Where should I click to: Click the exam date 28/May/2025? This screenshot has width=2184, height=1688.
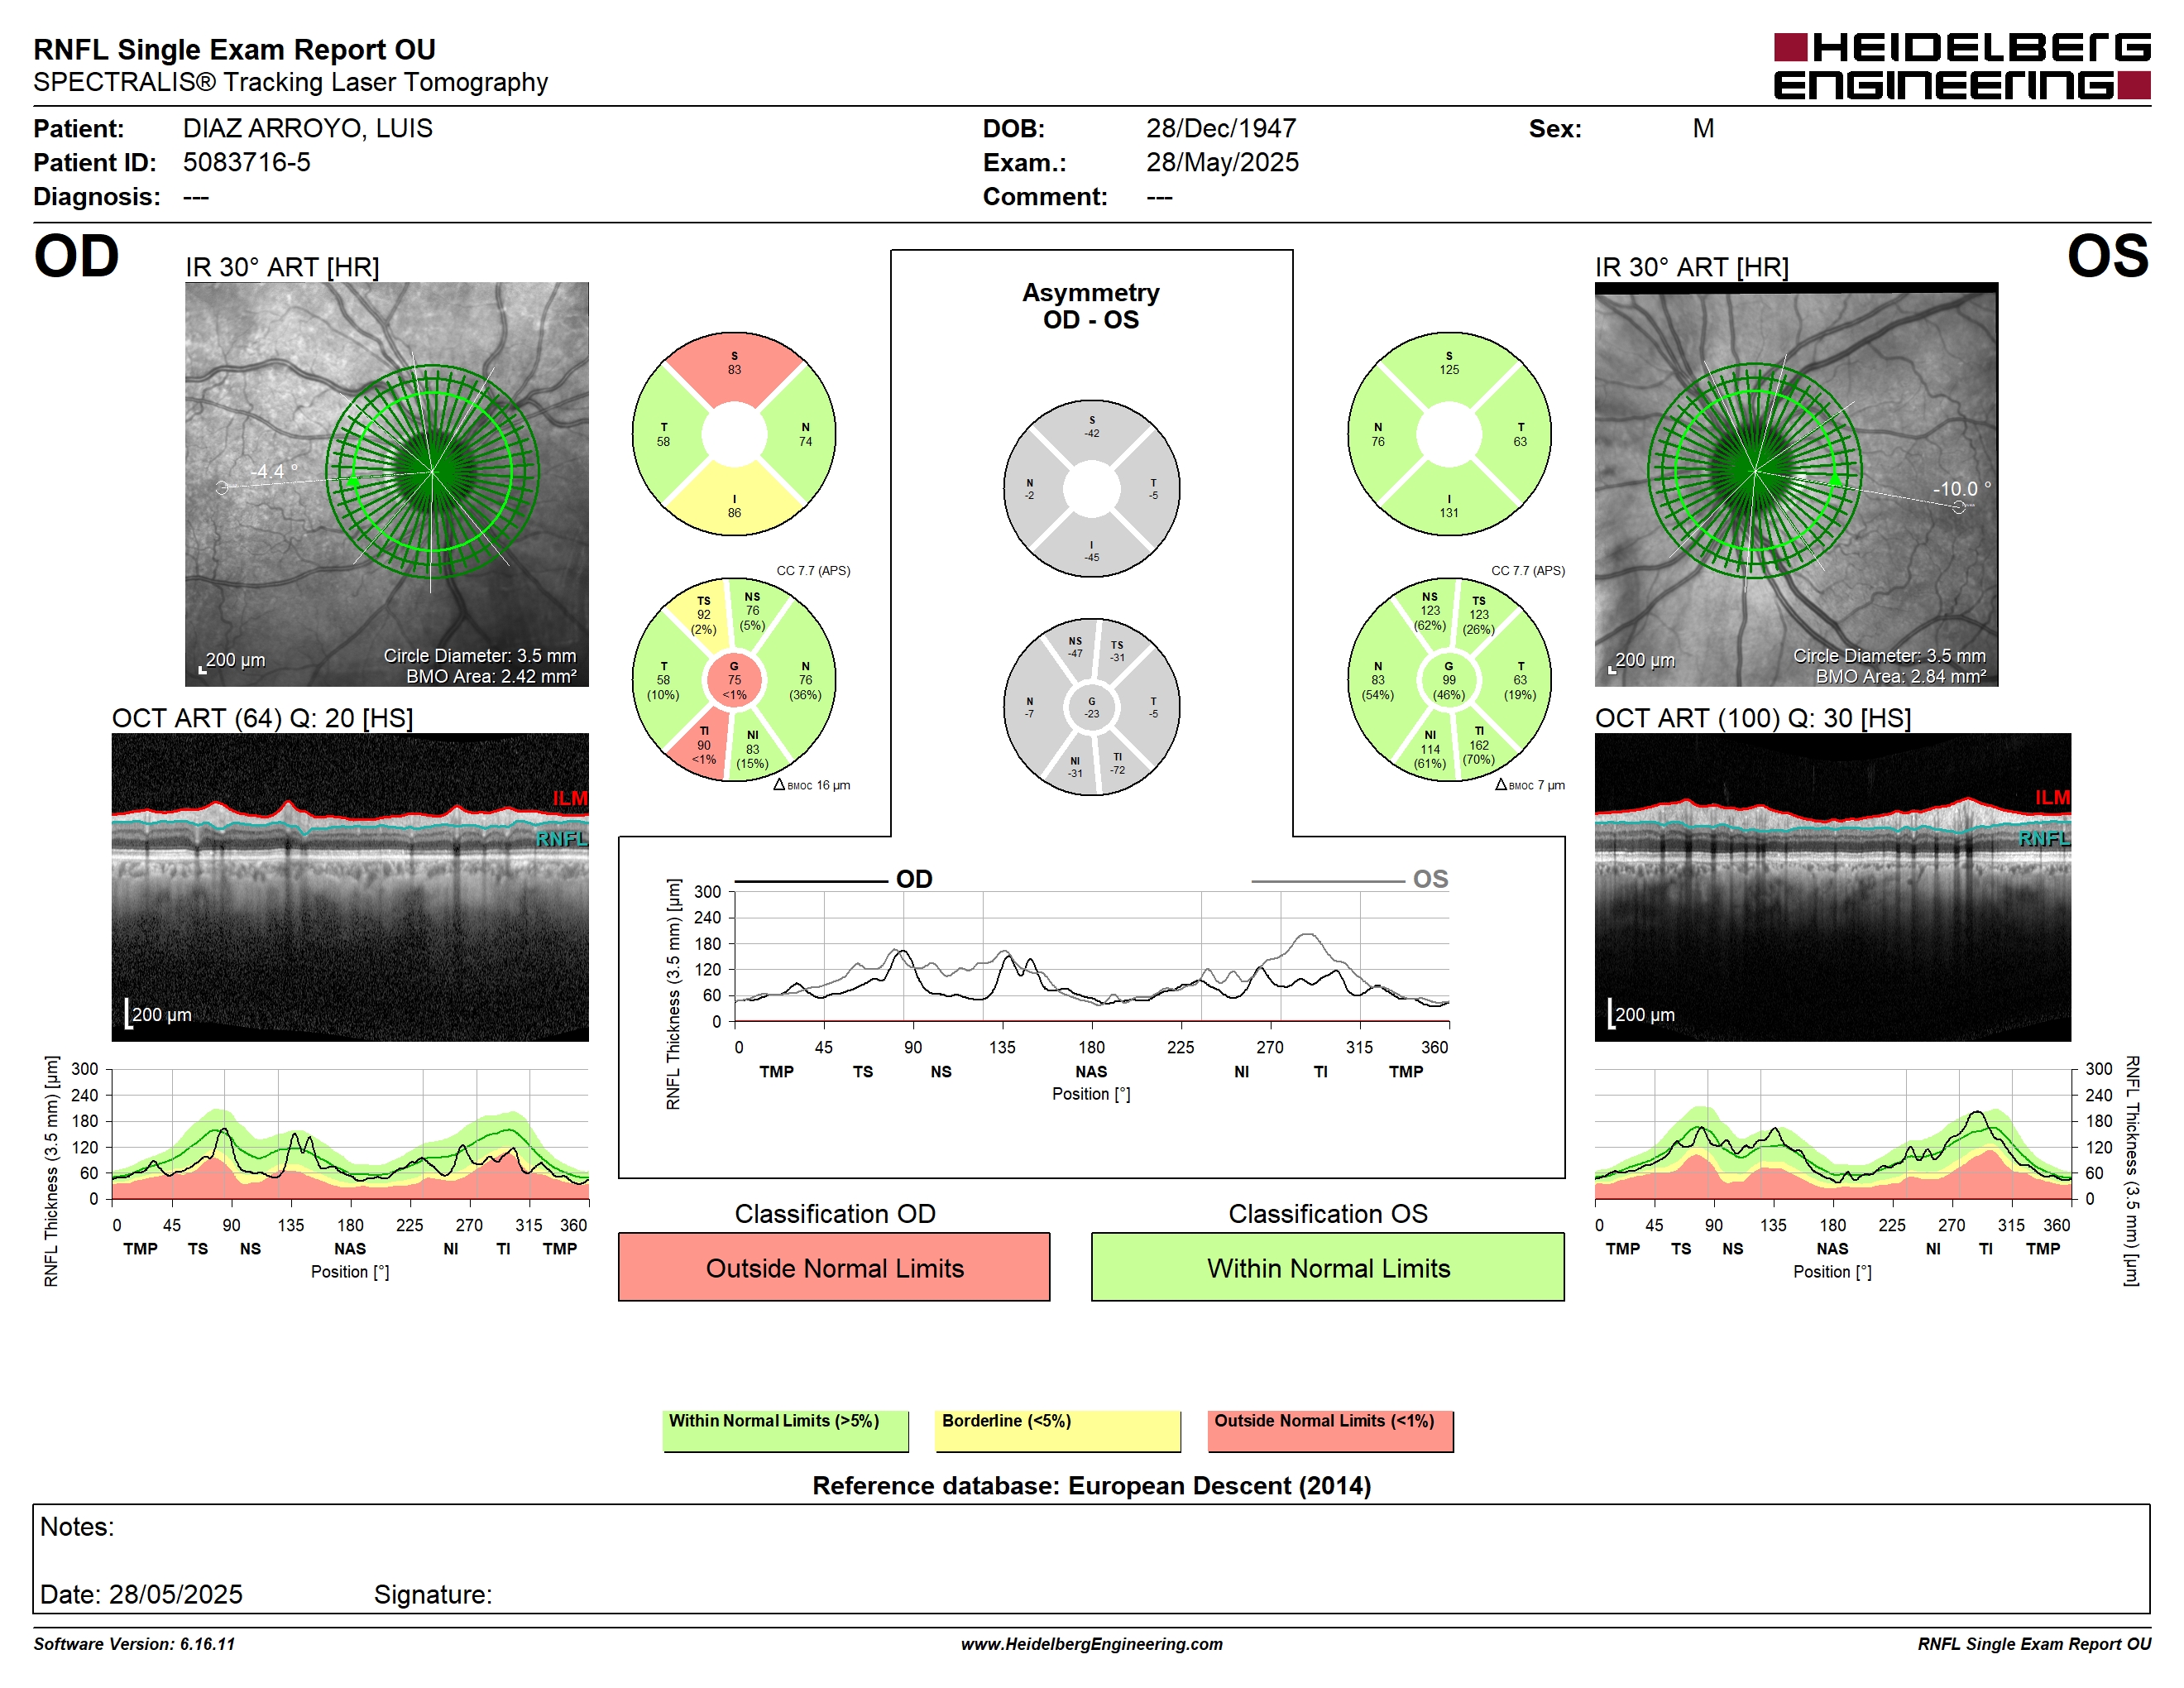click(1222, 162)
